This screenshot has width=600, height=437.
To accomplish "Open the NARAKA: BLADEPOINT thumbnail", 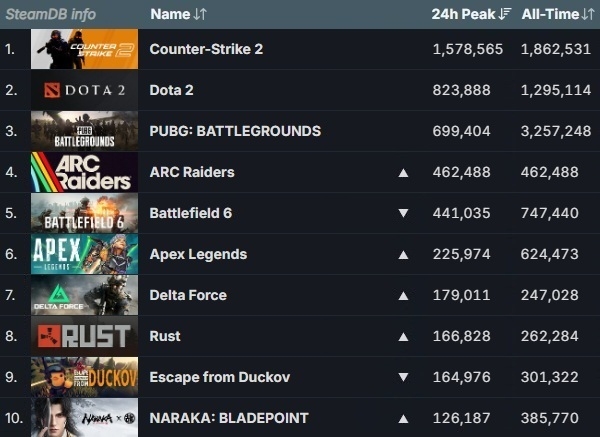I will click(84, 418).
